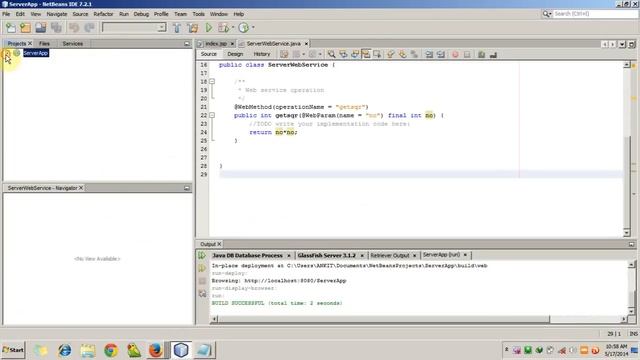This screenshot has height=360, width=640.
Task: Toggle Highlight Search editor icon
Action: point(366,54)
